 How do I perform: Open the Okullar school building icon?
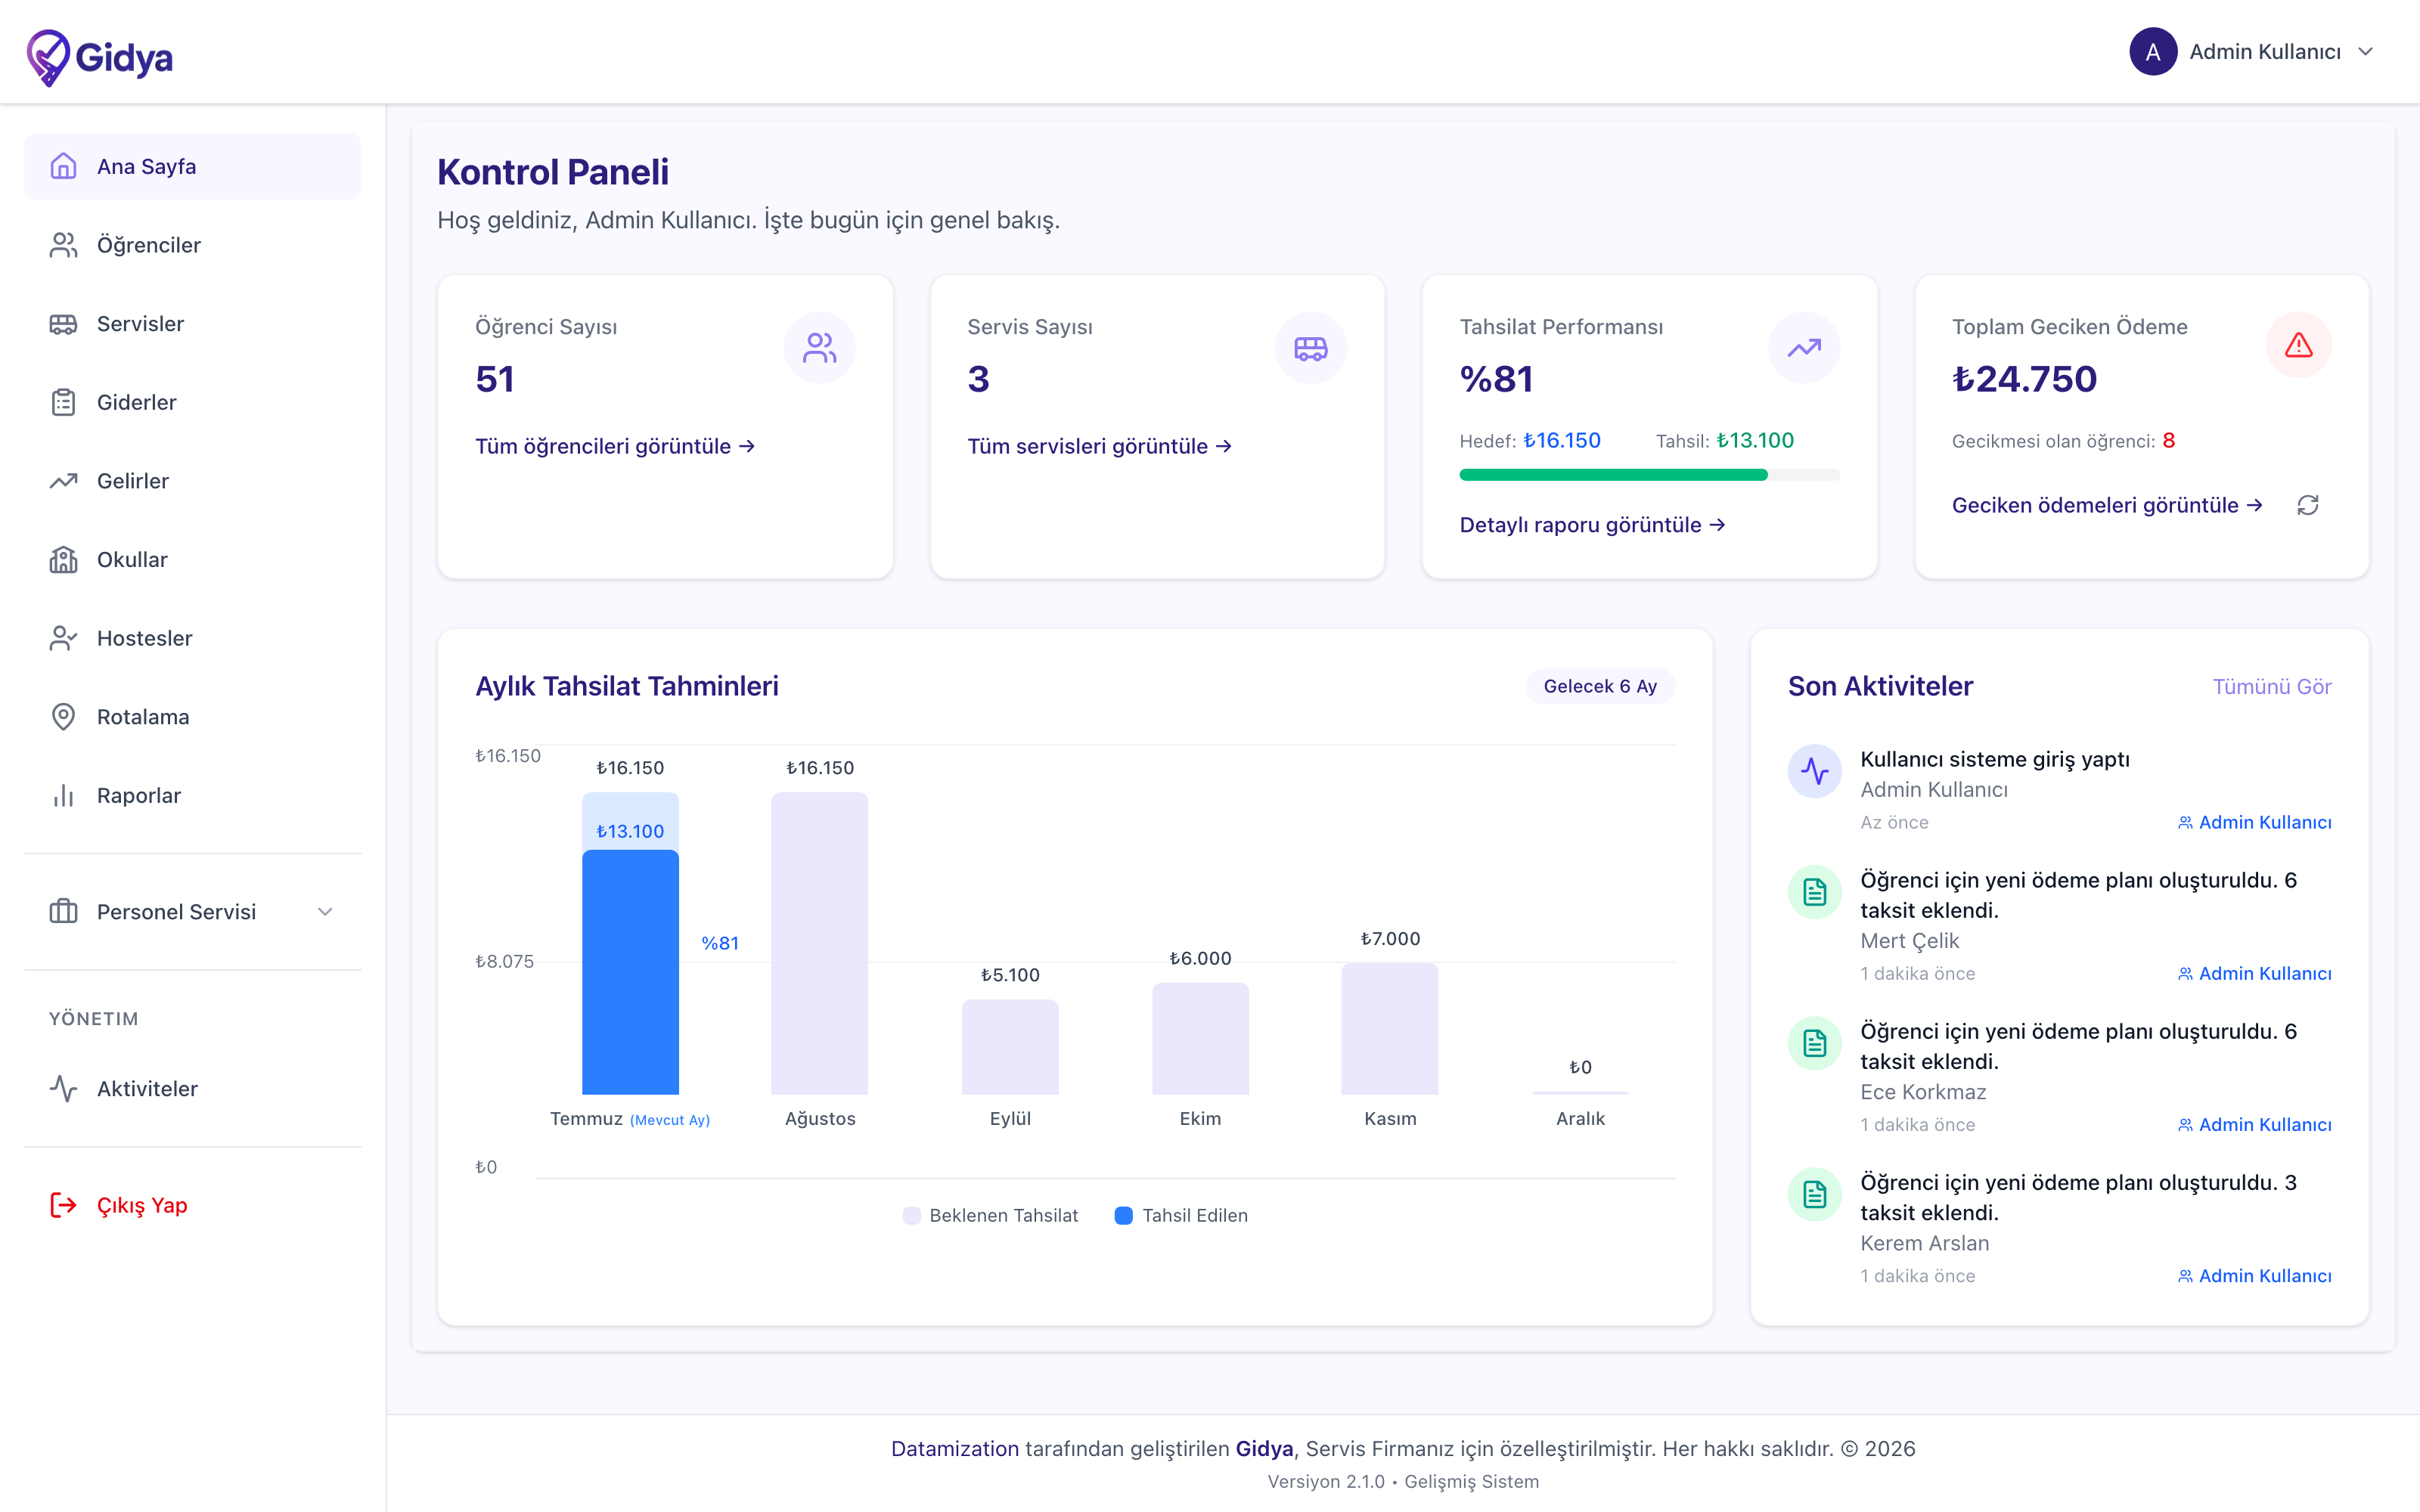(x=63, y=560)
